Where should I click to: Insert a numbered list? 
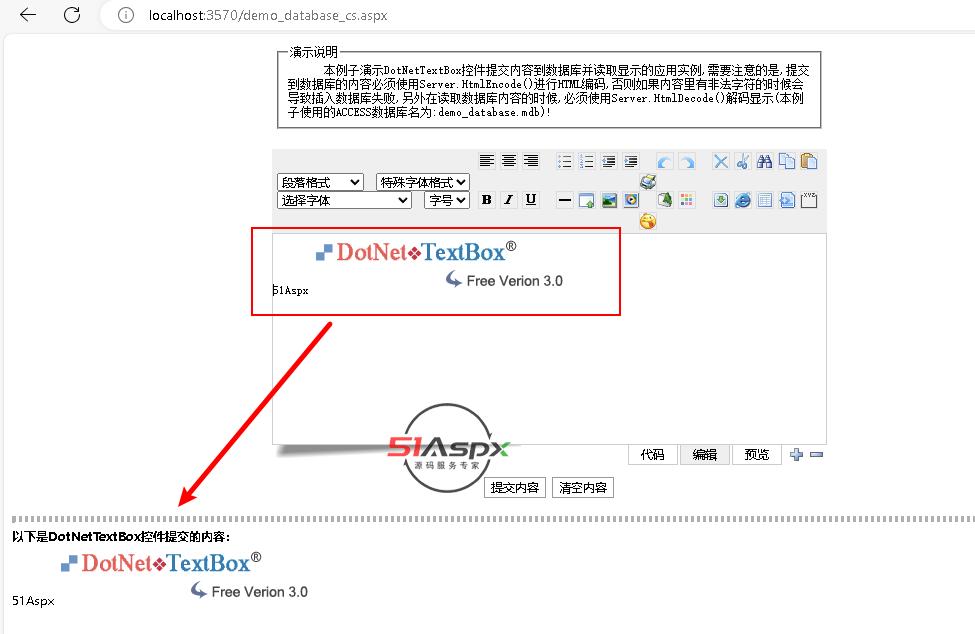pos(586,162)
